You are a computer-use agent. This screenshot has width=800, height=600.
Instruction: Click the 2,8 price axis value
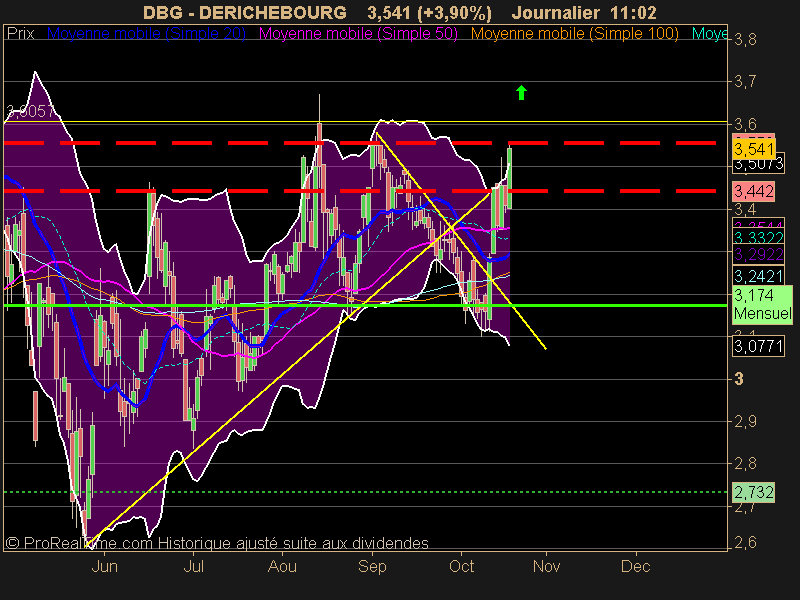point(745,464)
